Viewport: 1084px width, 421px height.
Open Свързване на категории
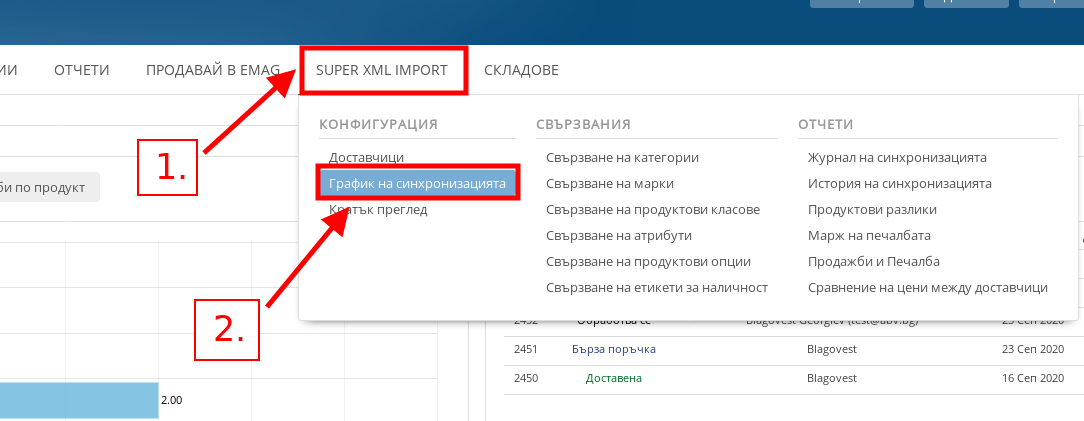click(622, 158)
